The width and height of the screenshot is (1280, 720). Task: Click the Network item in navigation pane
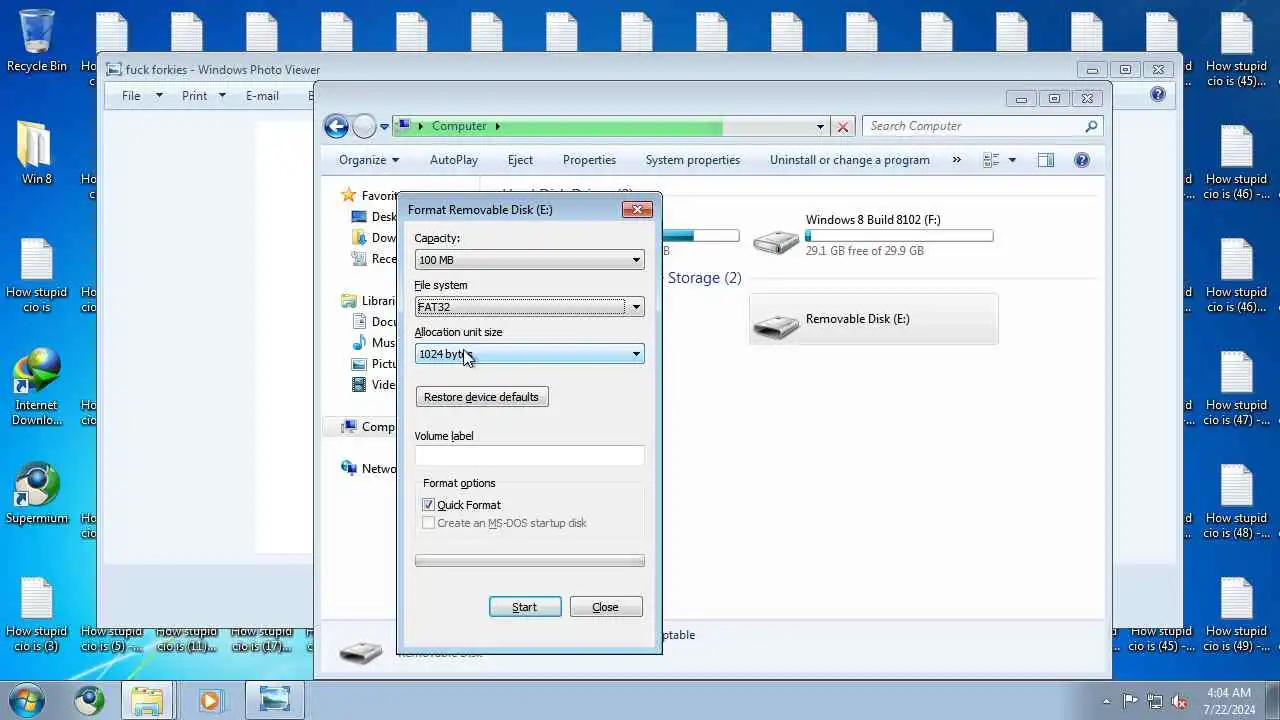(x=369, y=468)
